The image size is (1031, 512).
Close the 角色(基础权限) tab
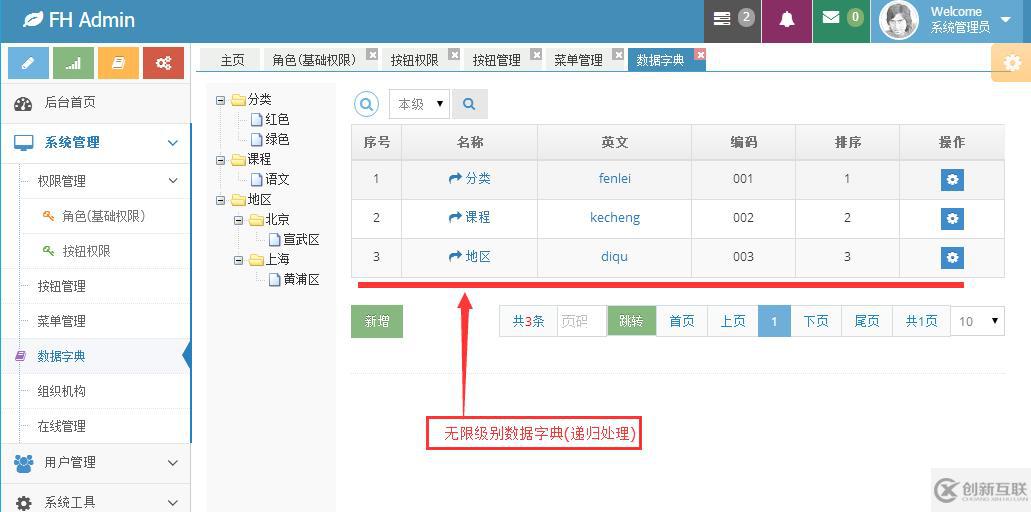(x=372, y=54)
